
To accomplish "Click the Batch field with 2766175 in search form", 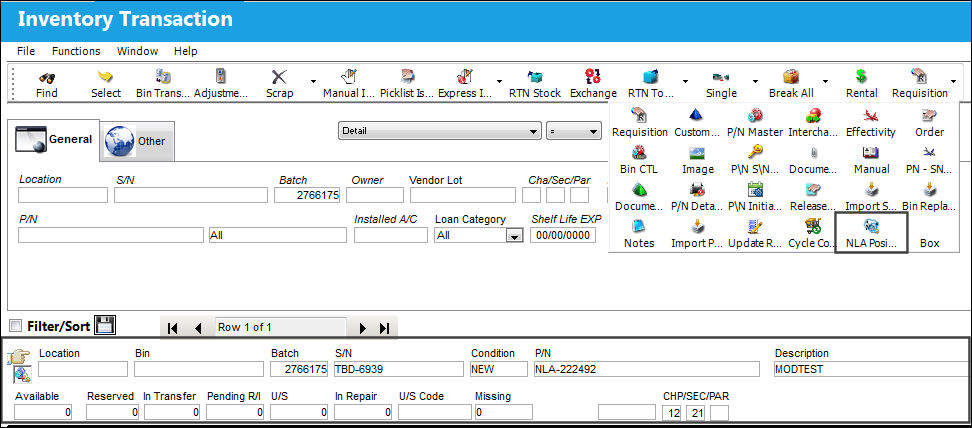I will pyautogui.click(x=307, y=195).
